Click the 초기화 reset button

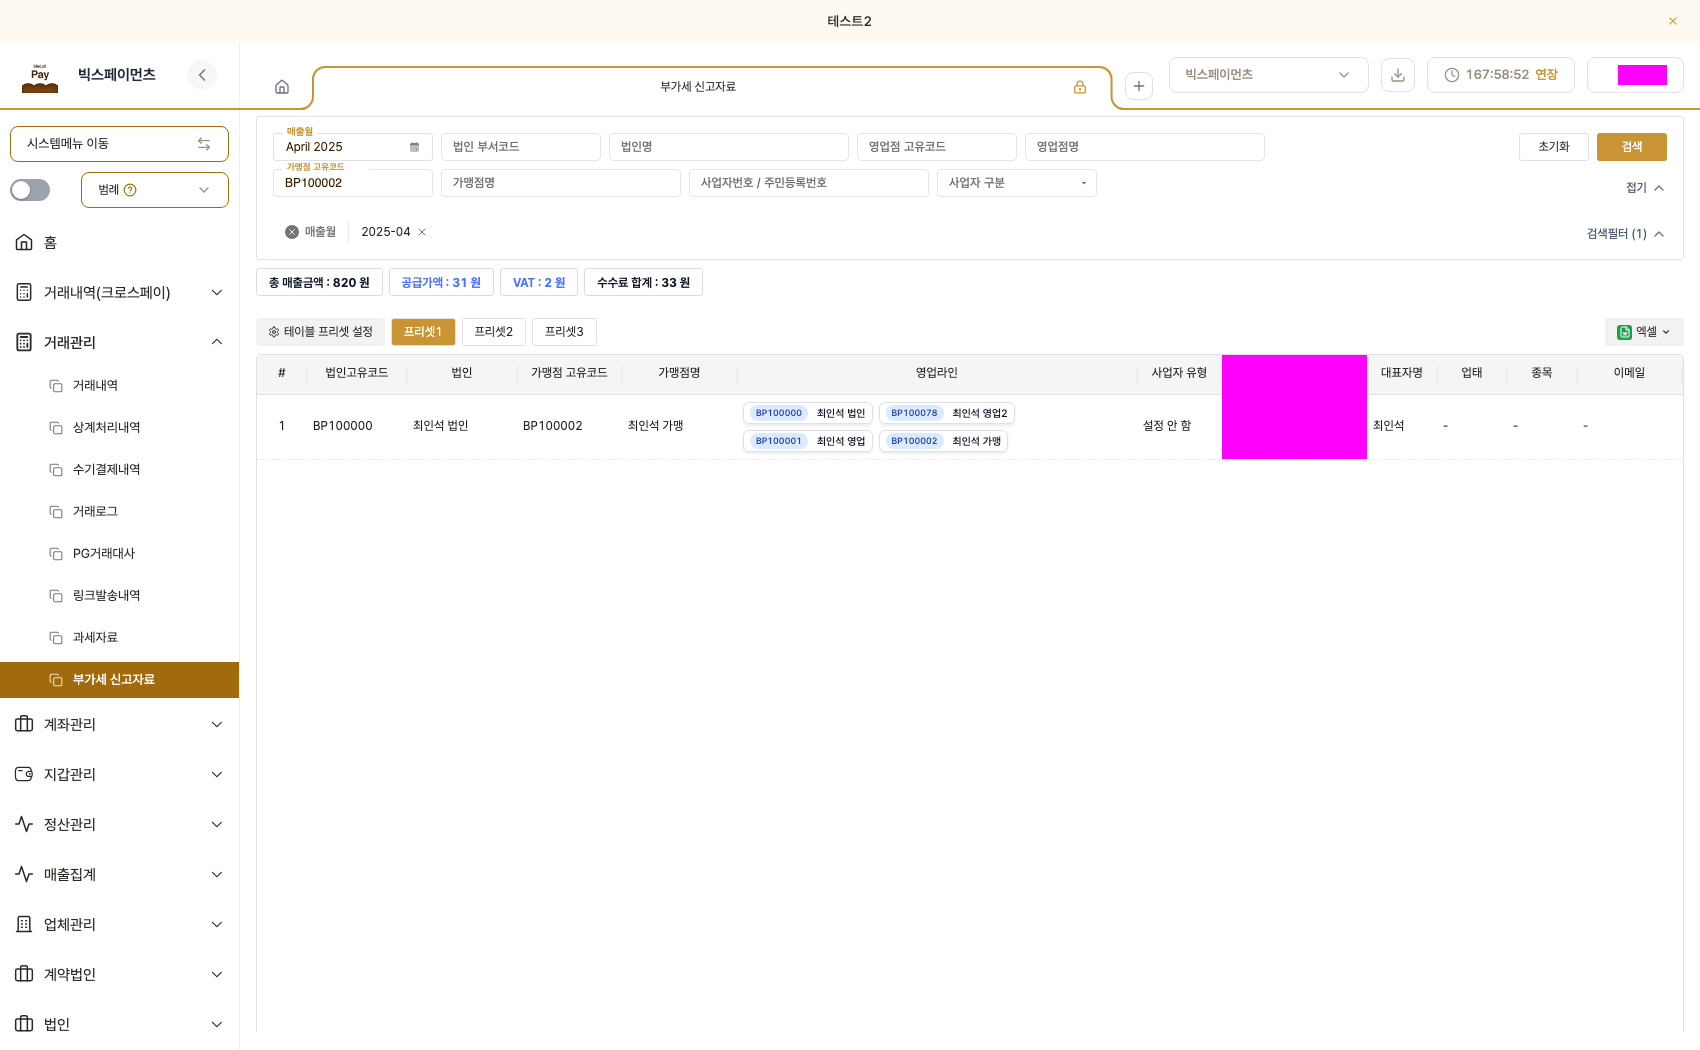click(x=1554, y=147)
